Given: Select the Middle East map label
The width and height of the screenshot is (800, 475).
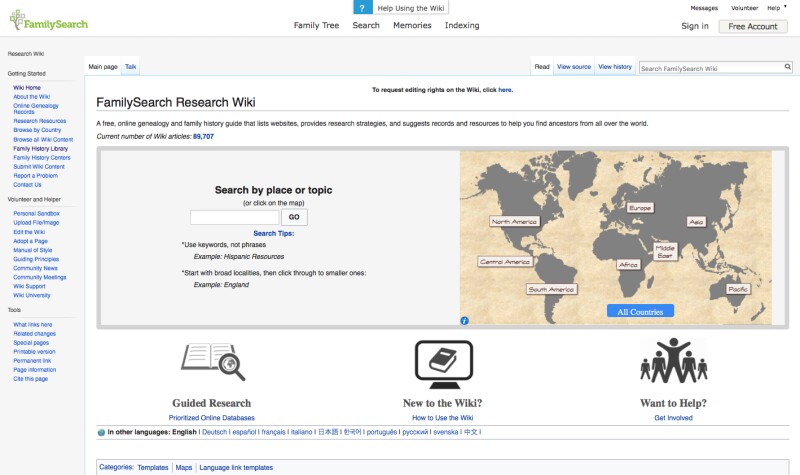Looking at the screenshot, I should pos(665,252).
